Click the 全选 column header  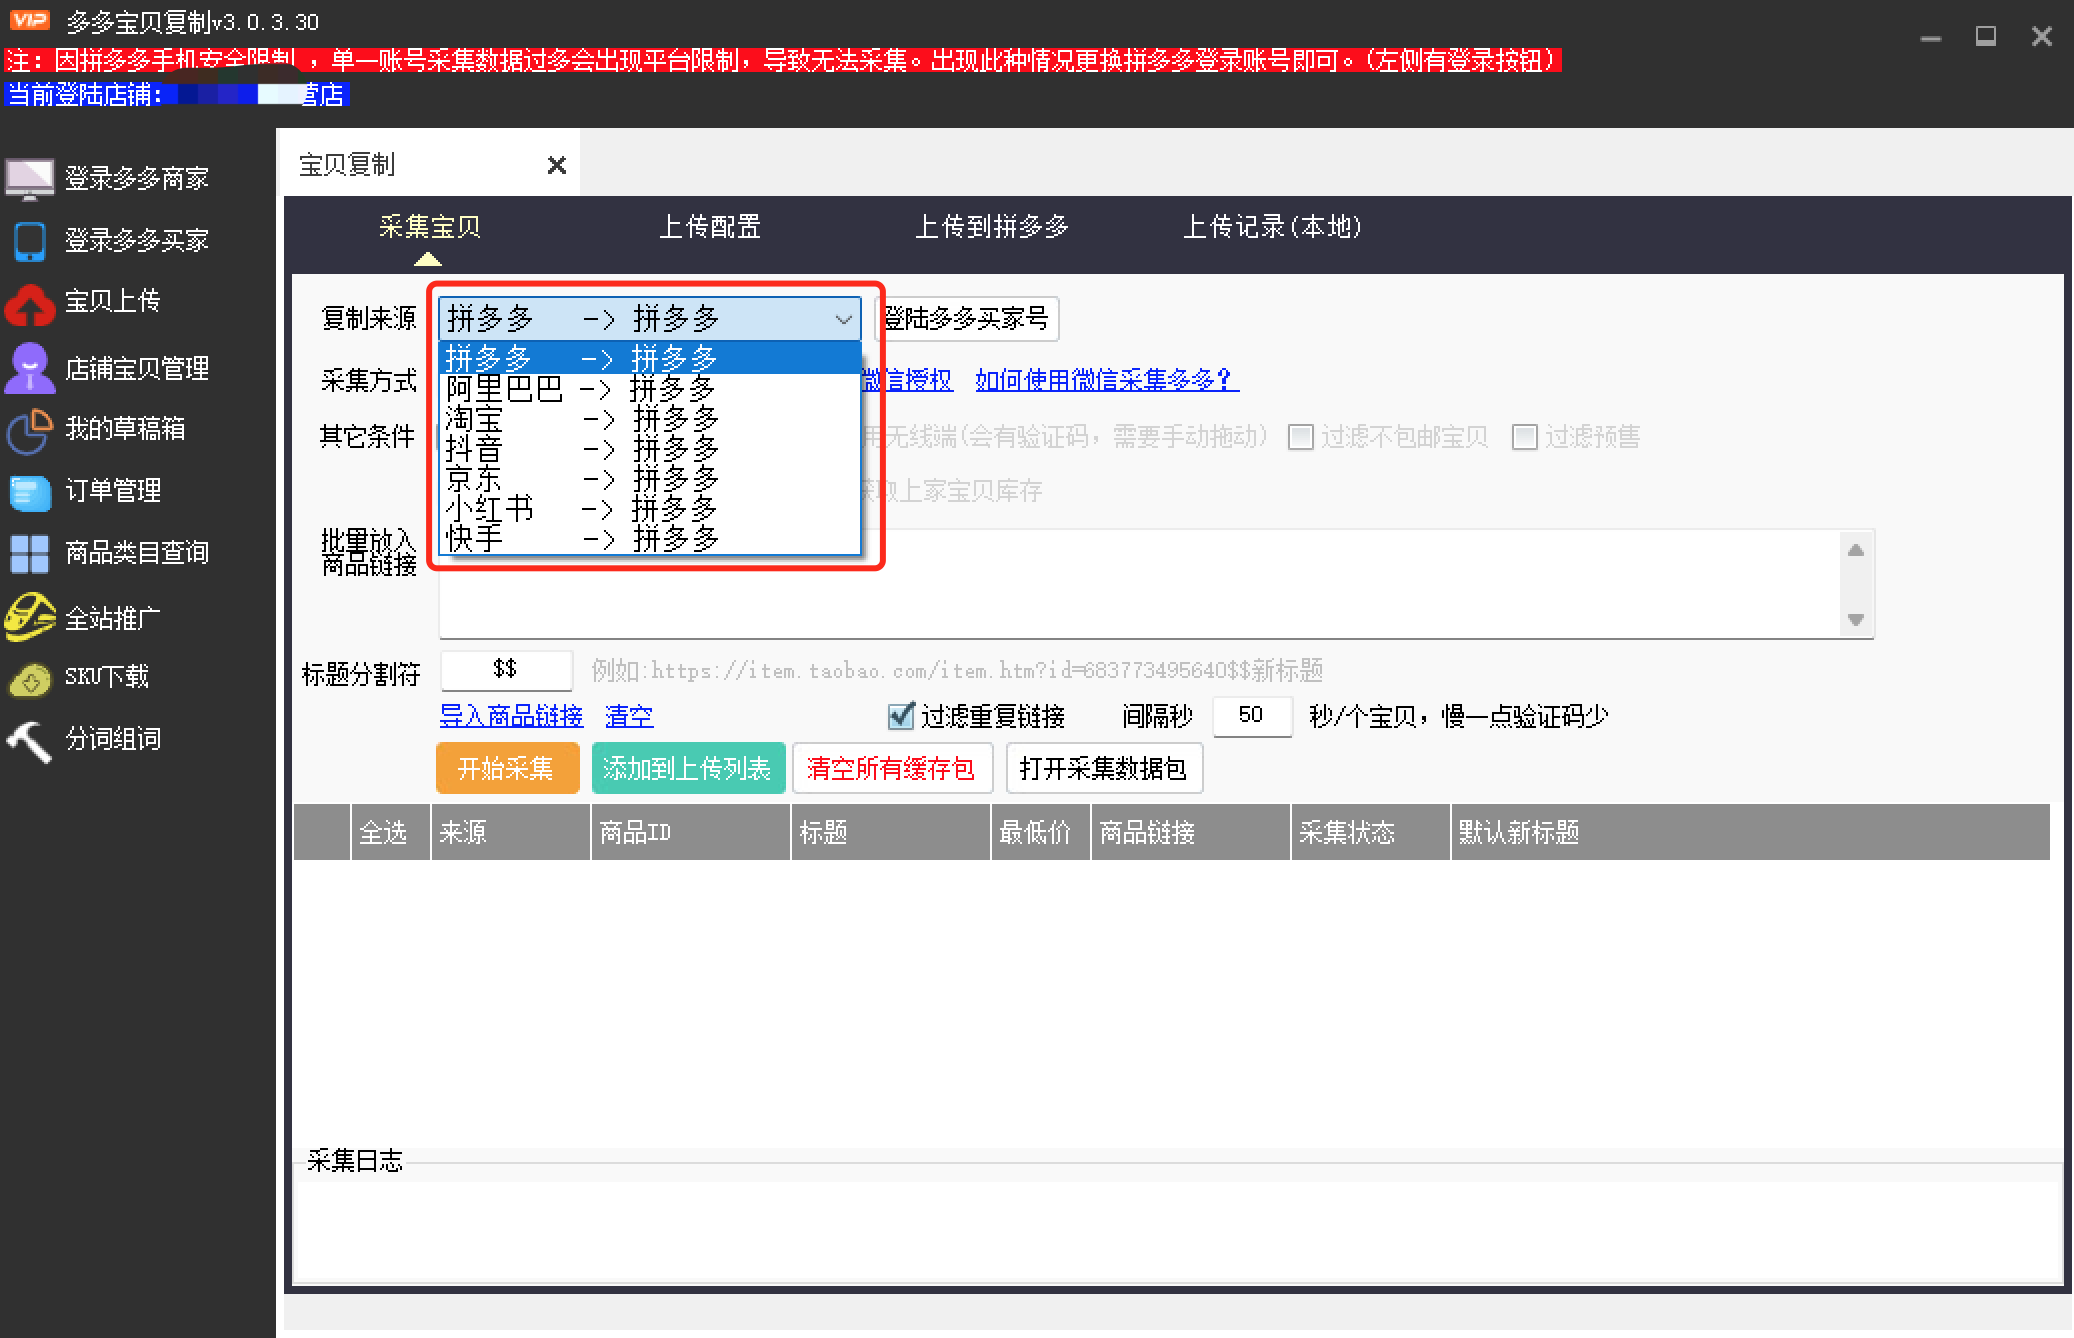[x=390, y=832]
